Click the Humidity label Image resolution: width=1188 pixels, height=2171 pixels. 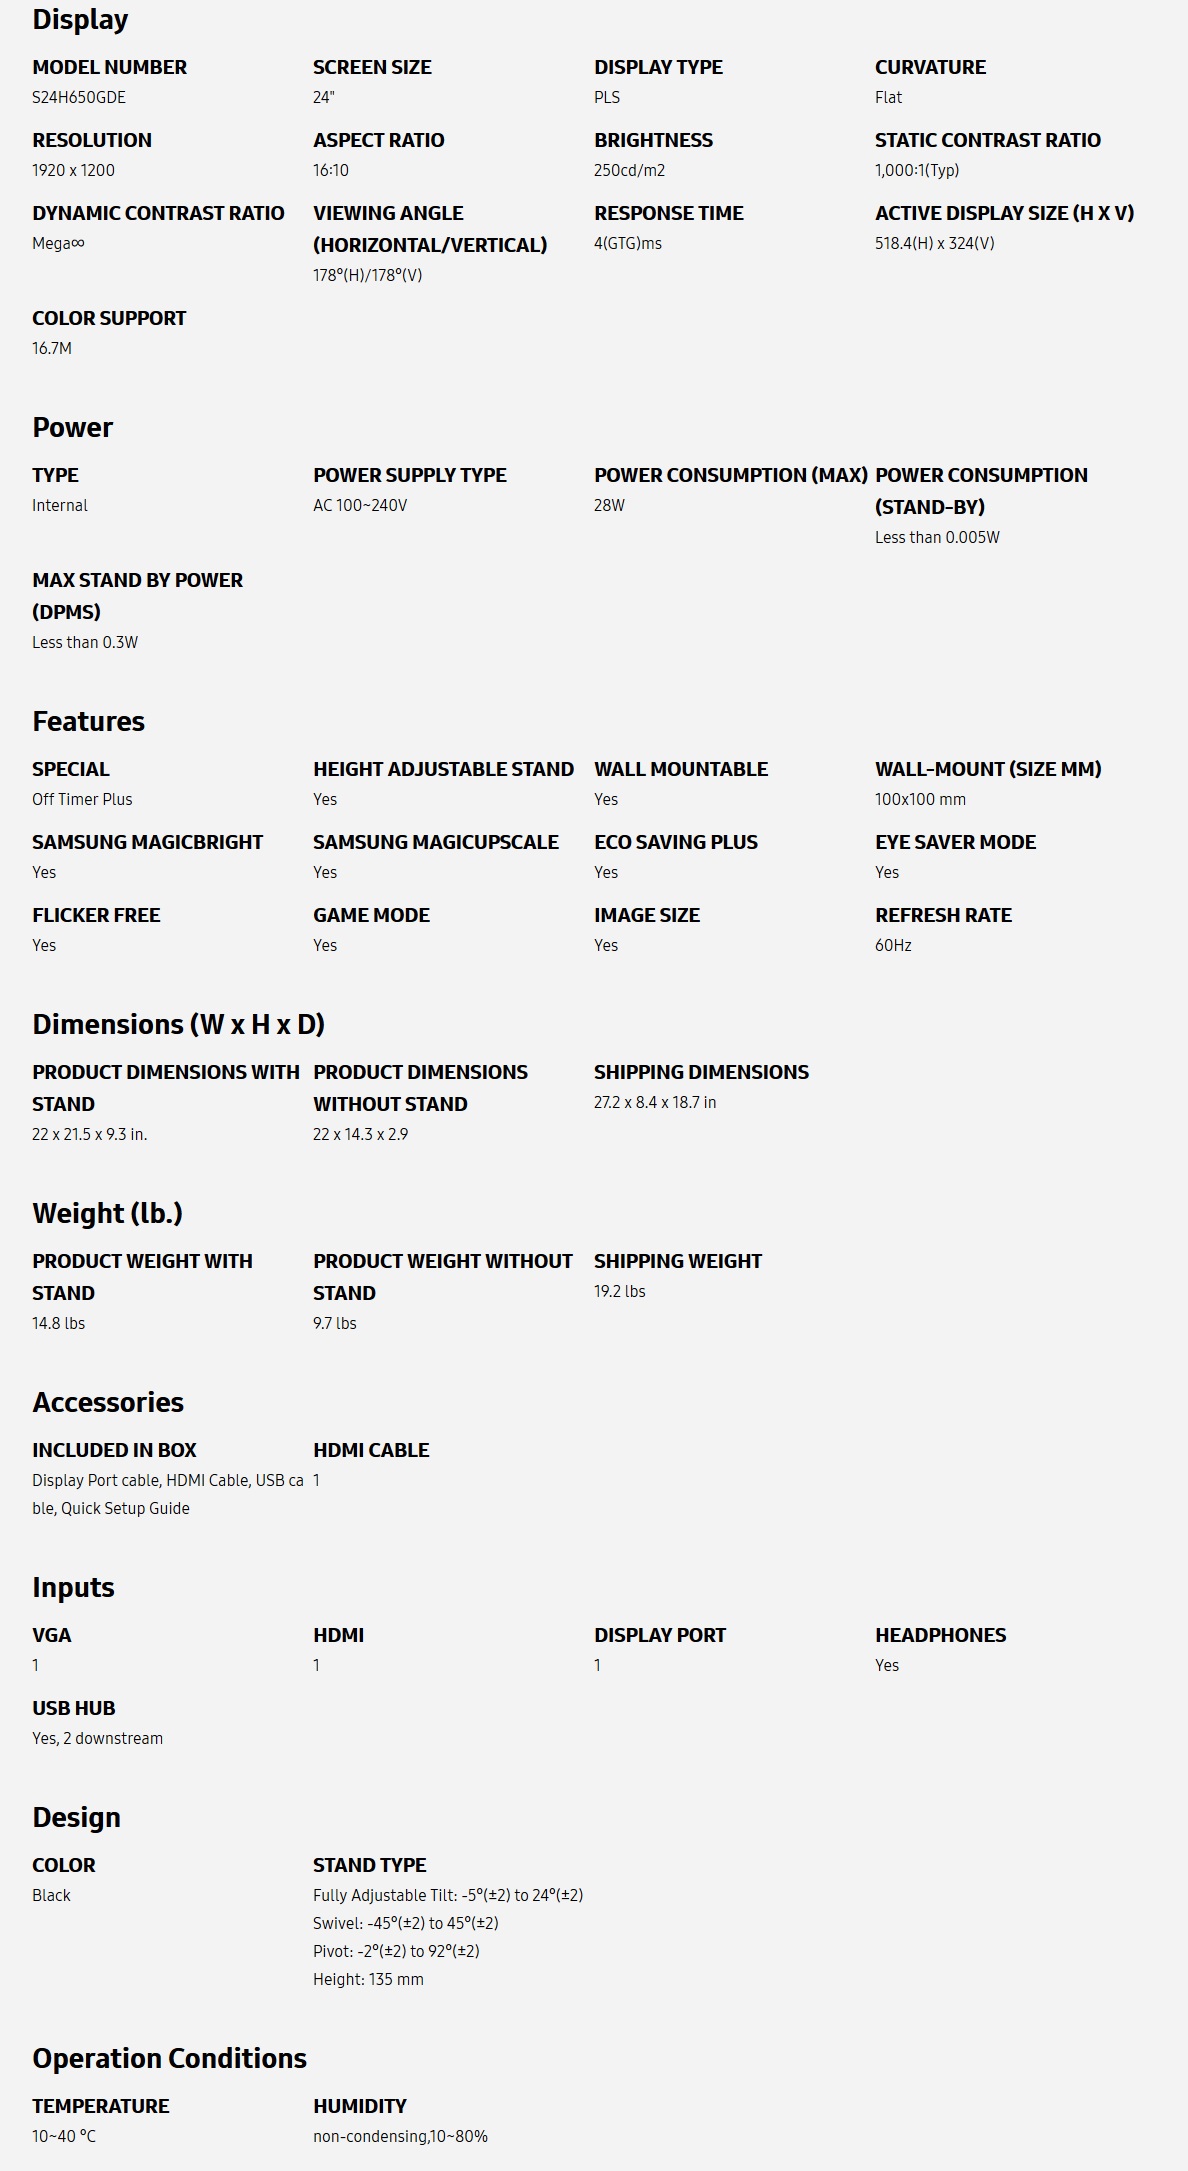359,2106
